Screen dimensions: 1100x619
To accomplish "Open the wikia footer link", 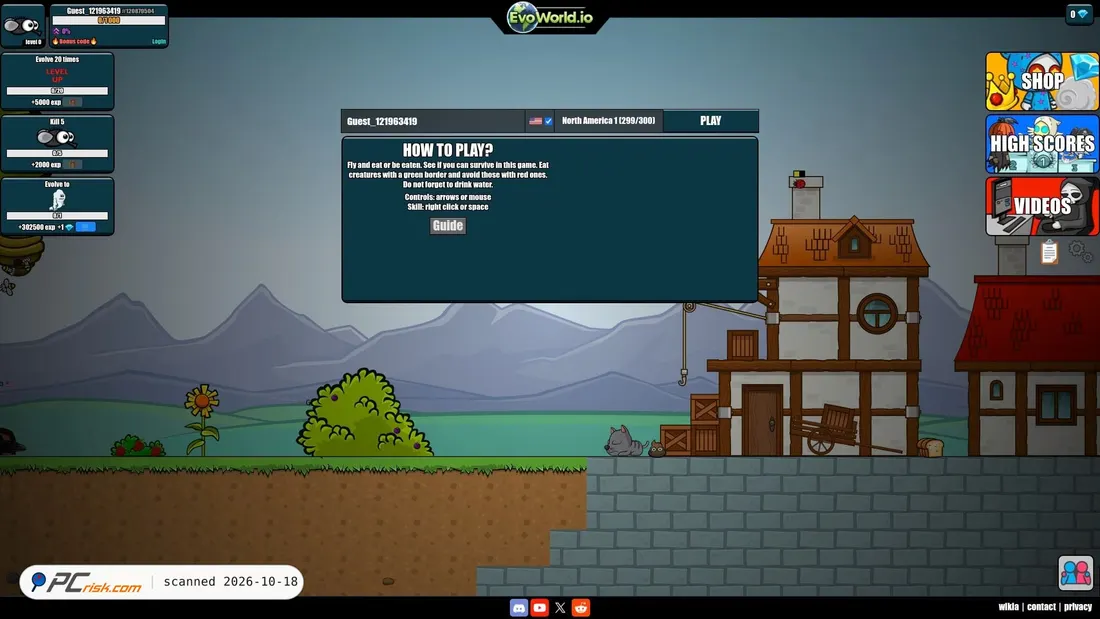I will click(1008, 607).
